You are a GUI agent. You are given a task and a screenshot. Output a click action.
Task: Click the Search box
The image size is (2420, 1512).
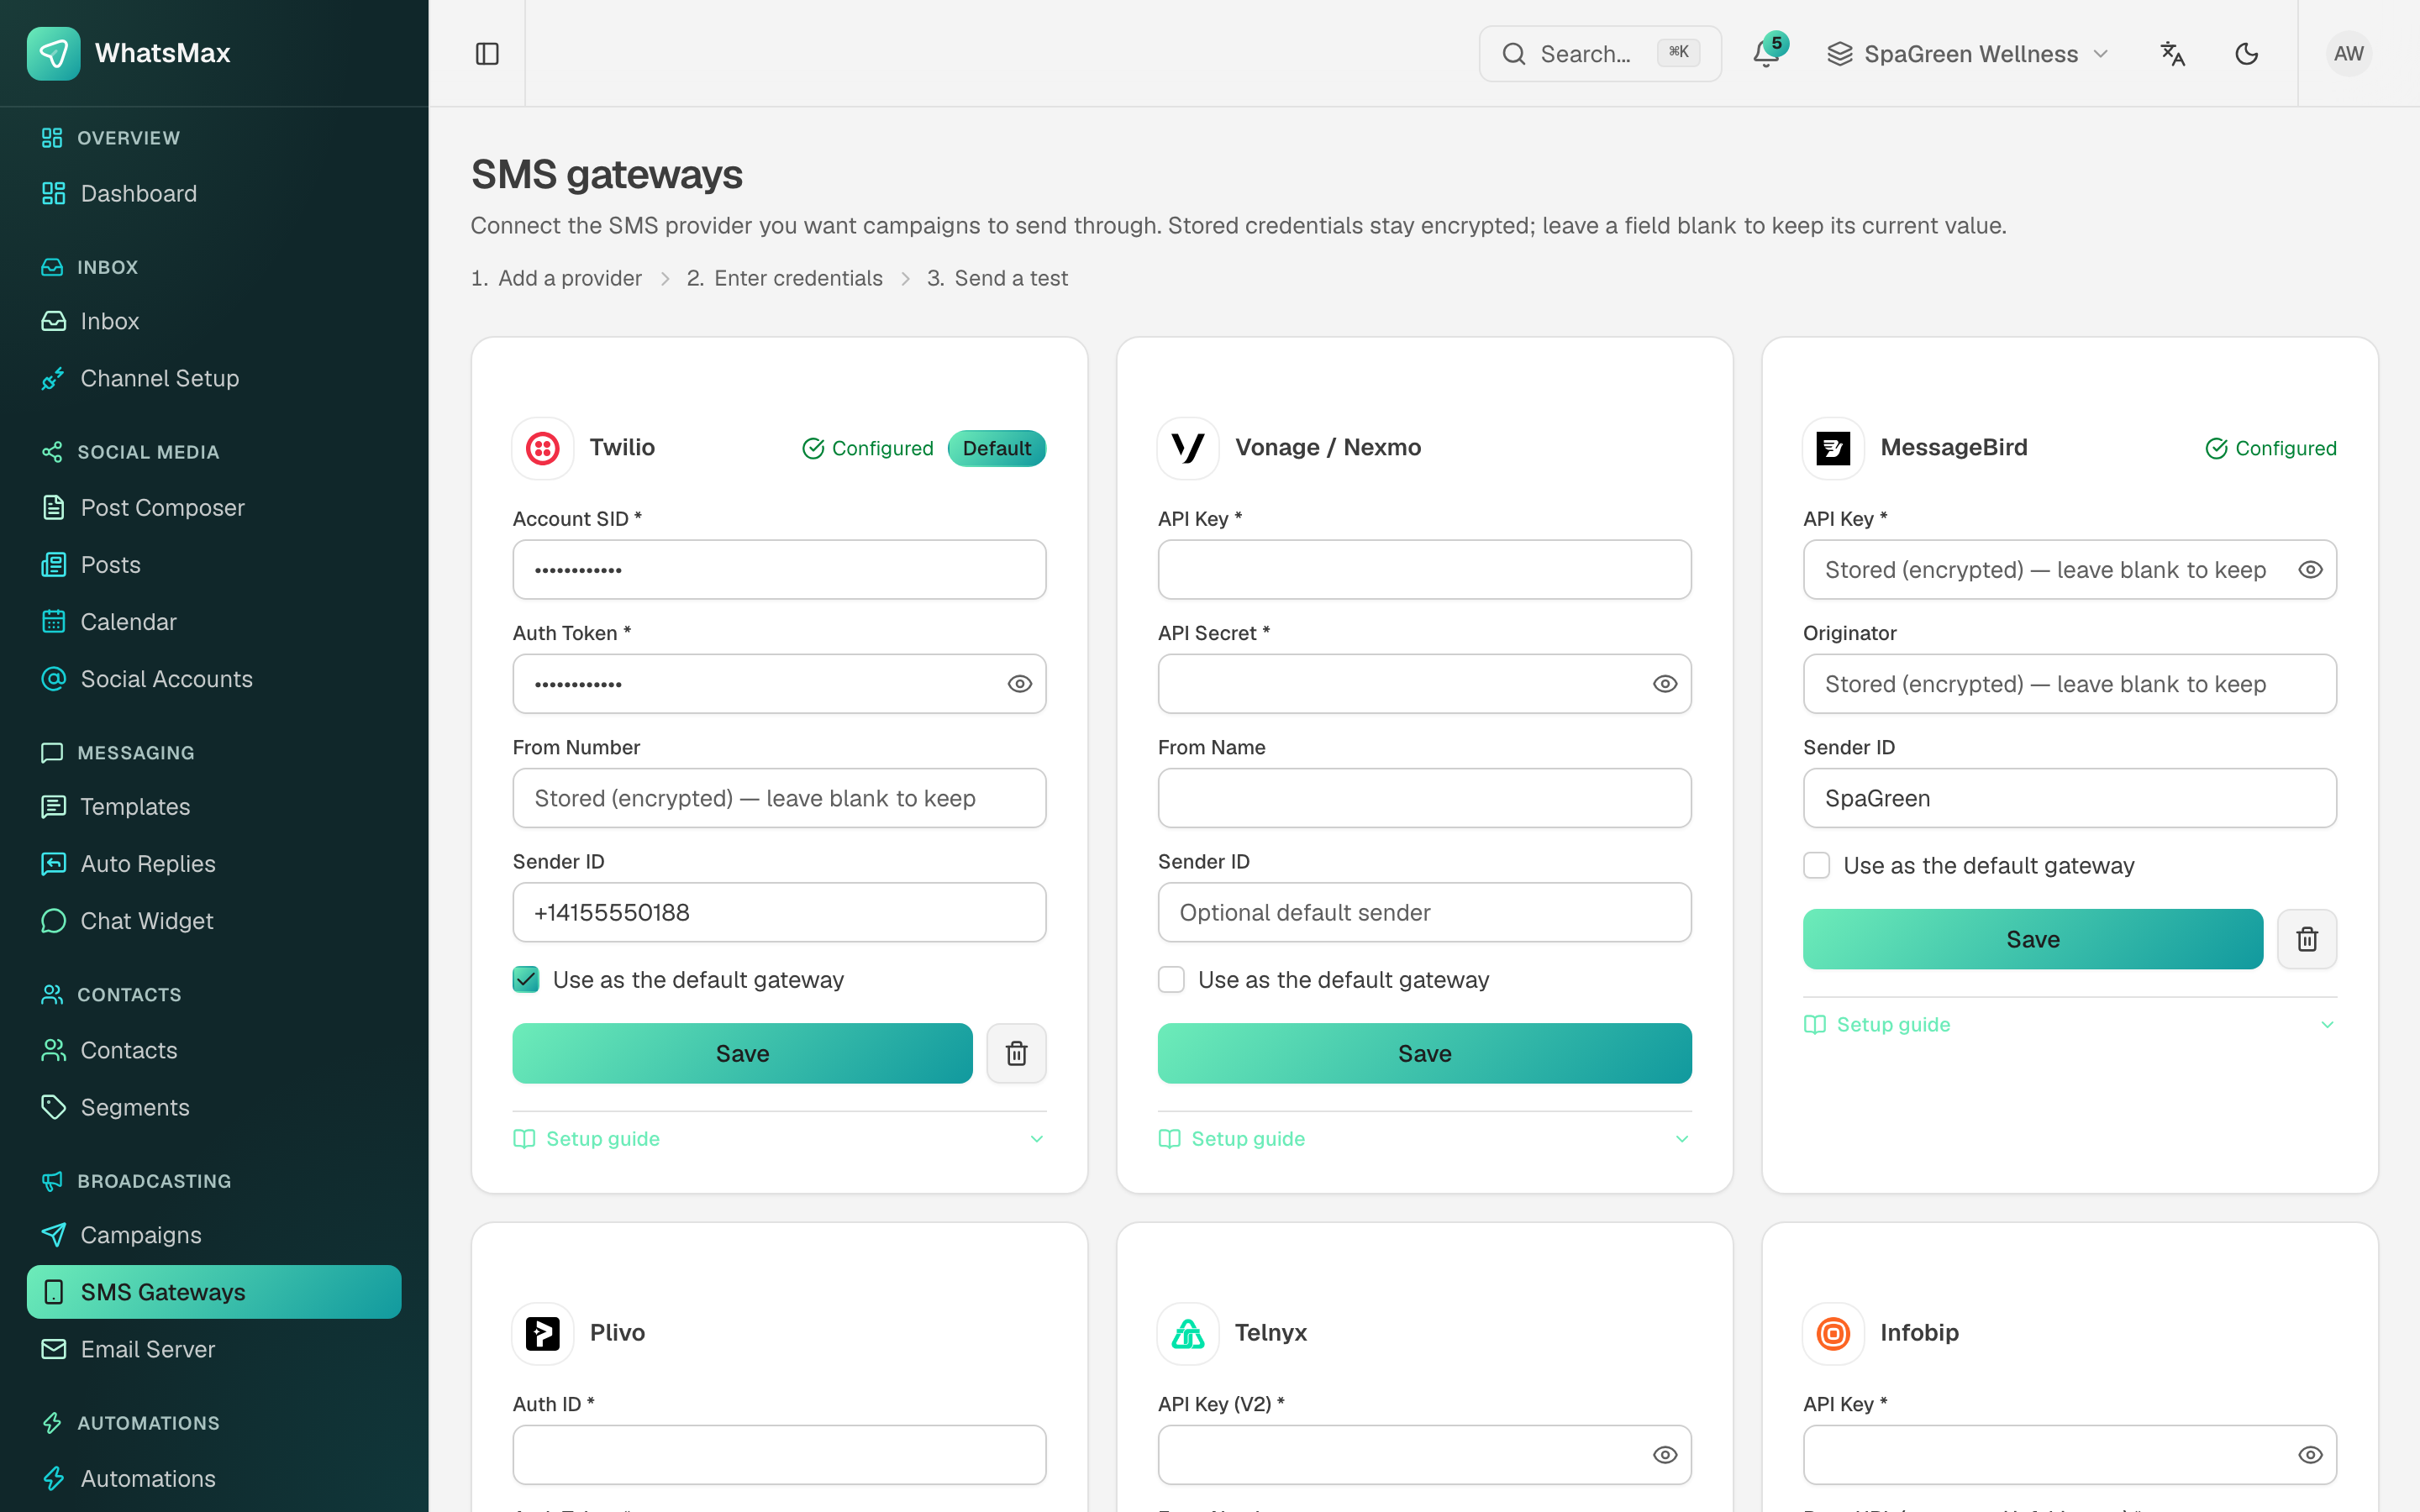click(x=1600, y=54)
